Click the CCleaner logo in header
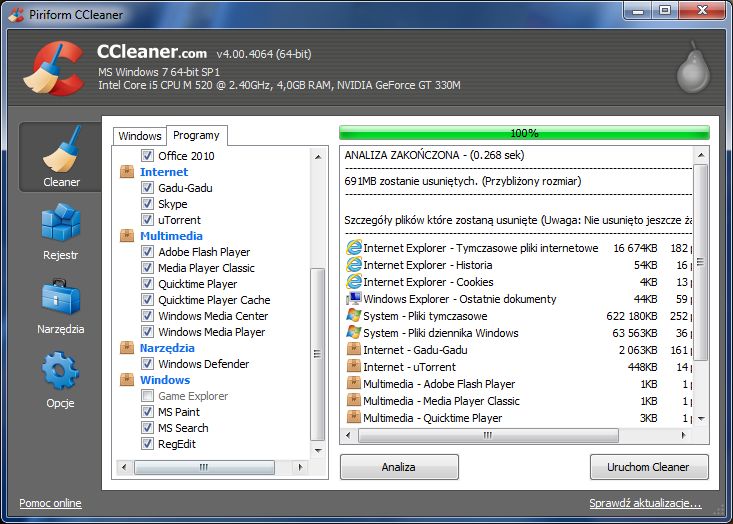This screenshot has height=524, width=733. click(x=54, y=68)
